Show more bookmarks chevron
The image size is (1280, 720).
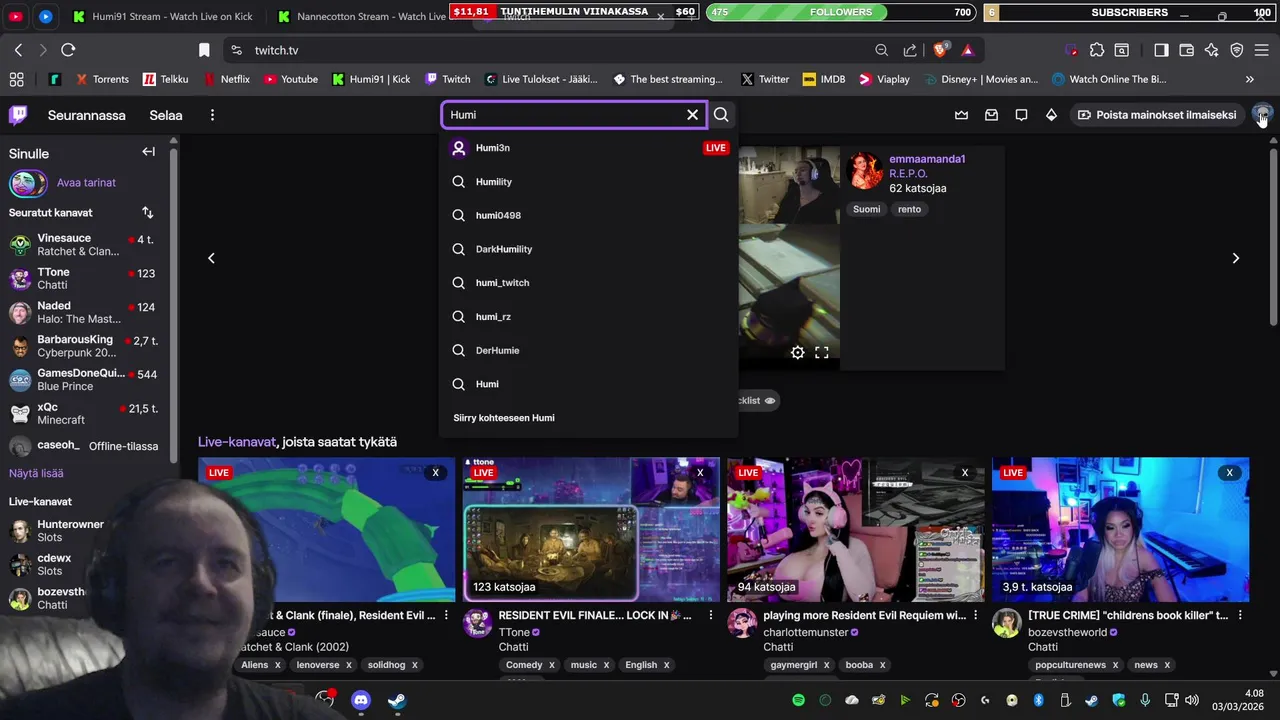coord(1249,79)
